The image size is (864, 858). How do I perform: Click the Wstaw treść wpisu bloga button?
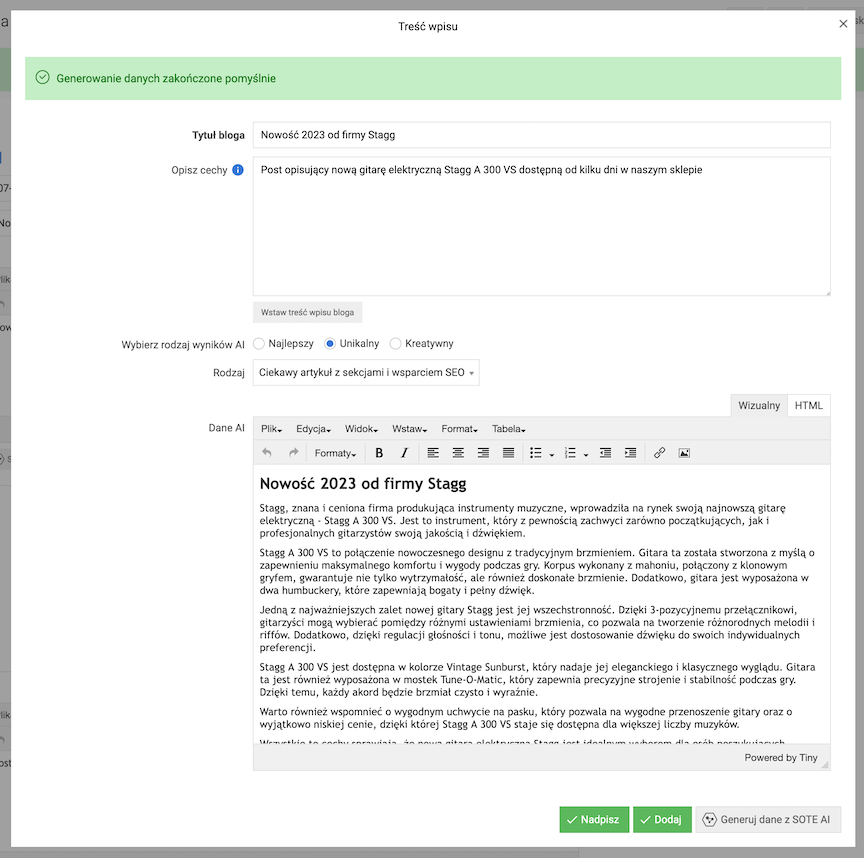point(307,312)
